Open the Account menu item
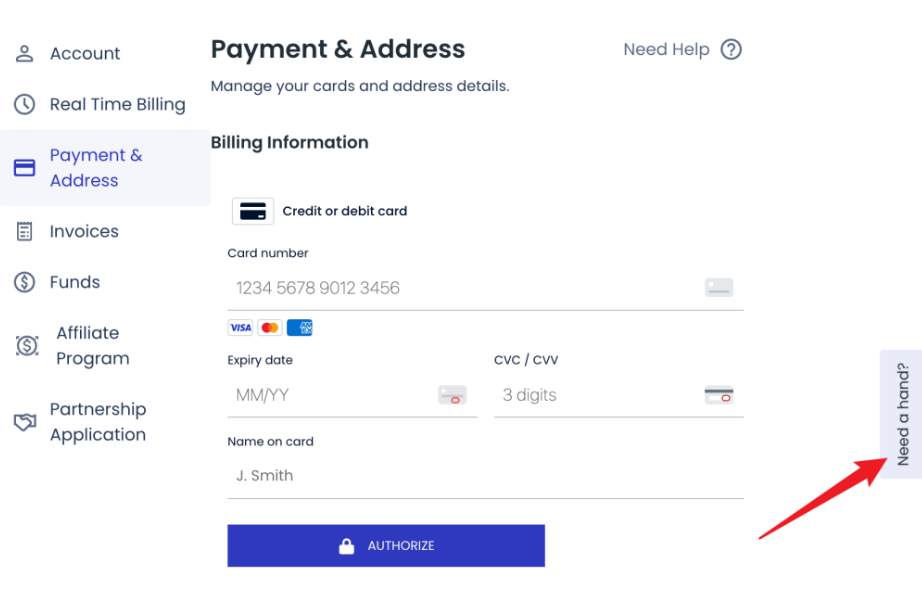922x608 pixels. click(x=85, y=54)
